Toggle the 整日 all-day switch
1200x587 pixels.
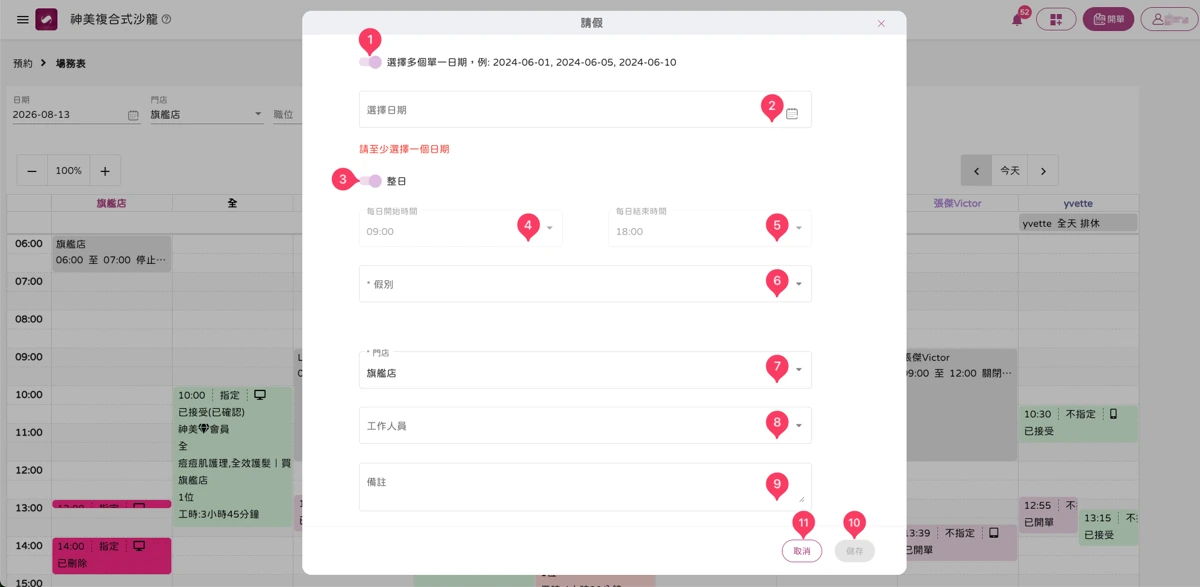[370, 181]
